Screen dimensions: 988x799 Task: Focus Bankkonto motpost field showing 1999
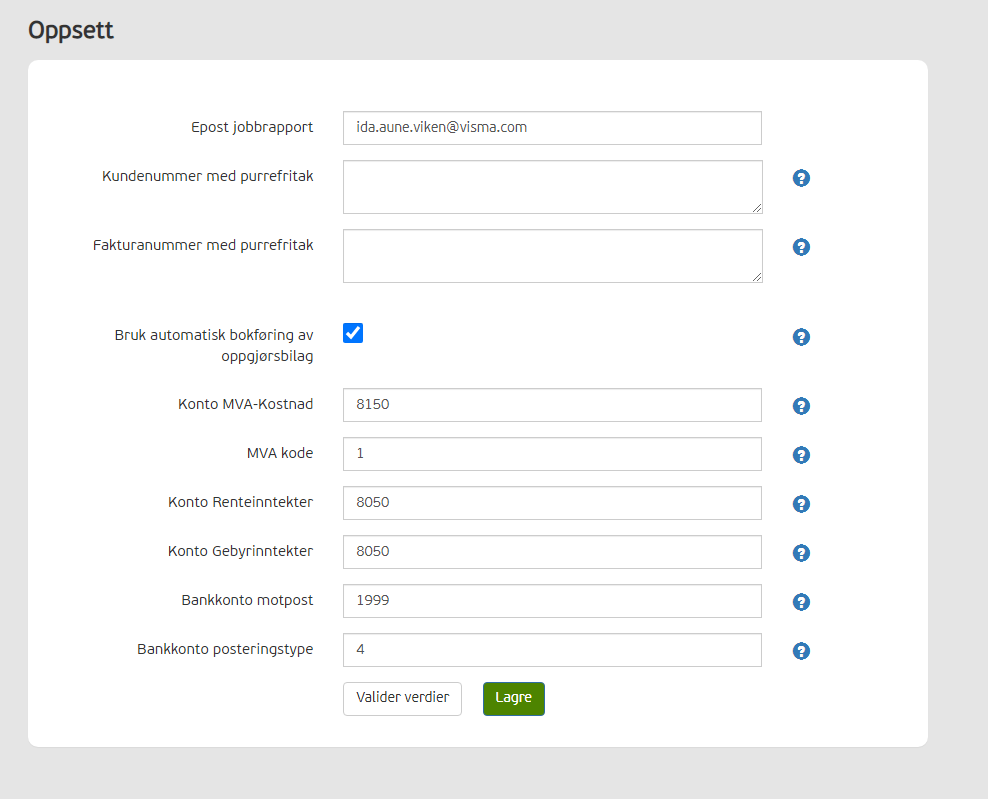(x=552, y=601)
